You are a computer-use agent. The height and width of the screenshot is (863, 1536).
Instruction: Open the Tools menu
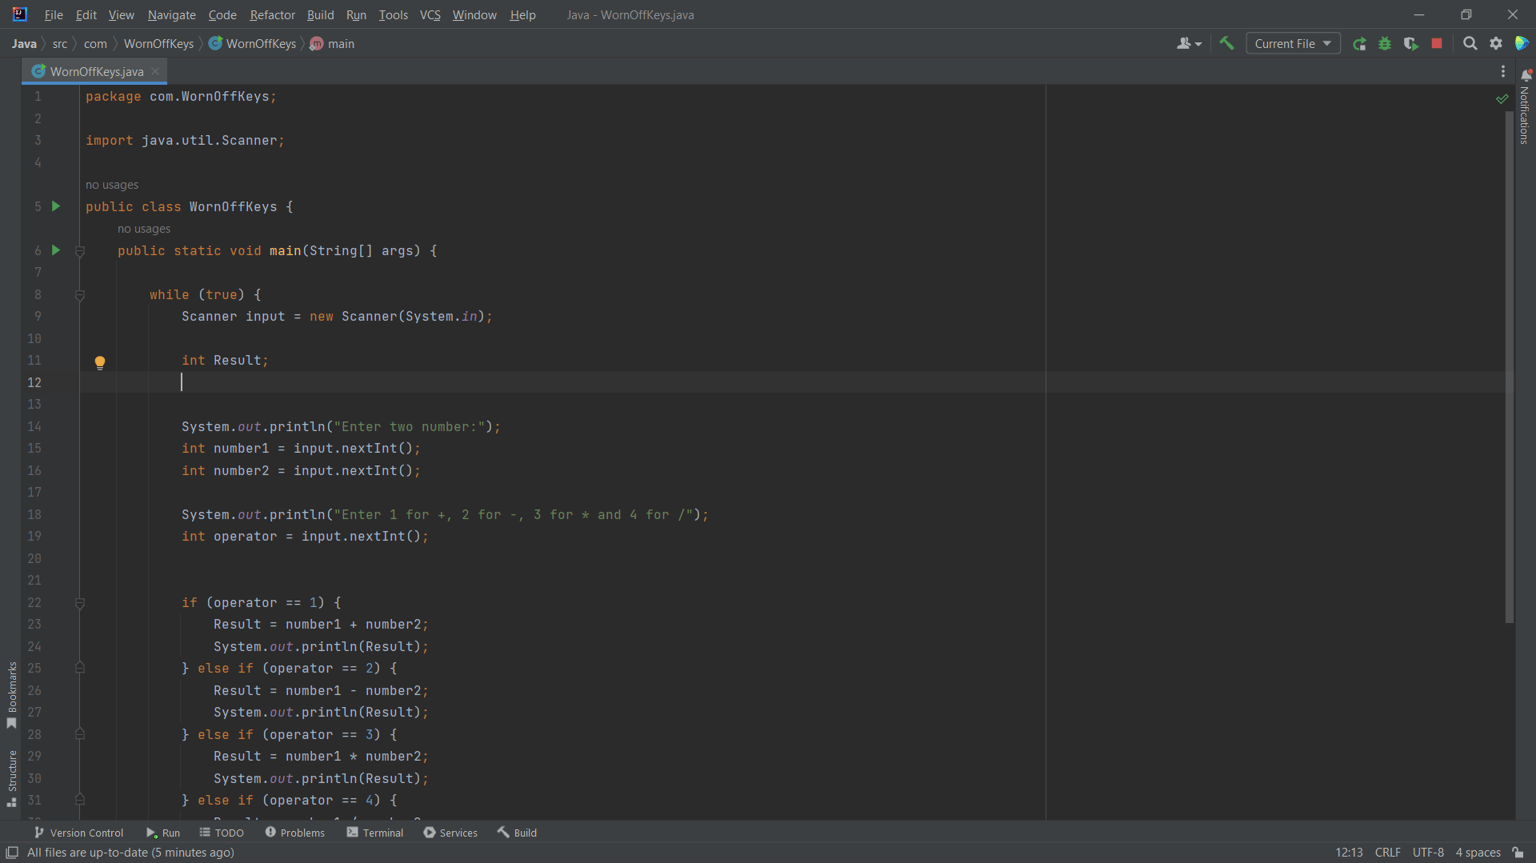393,15
